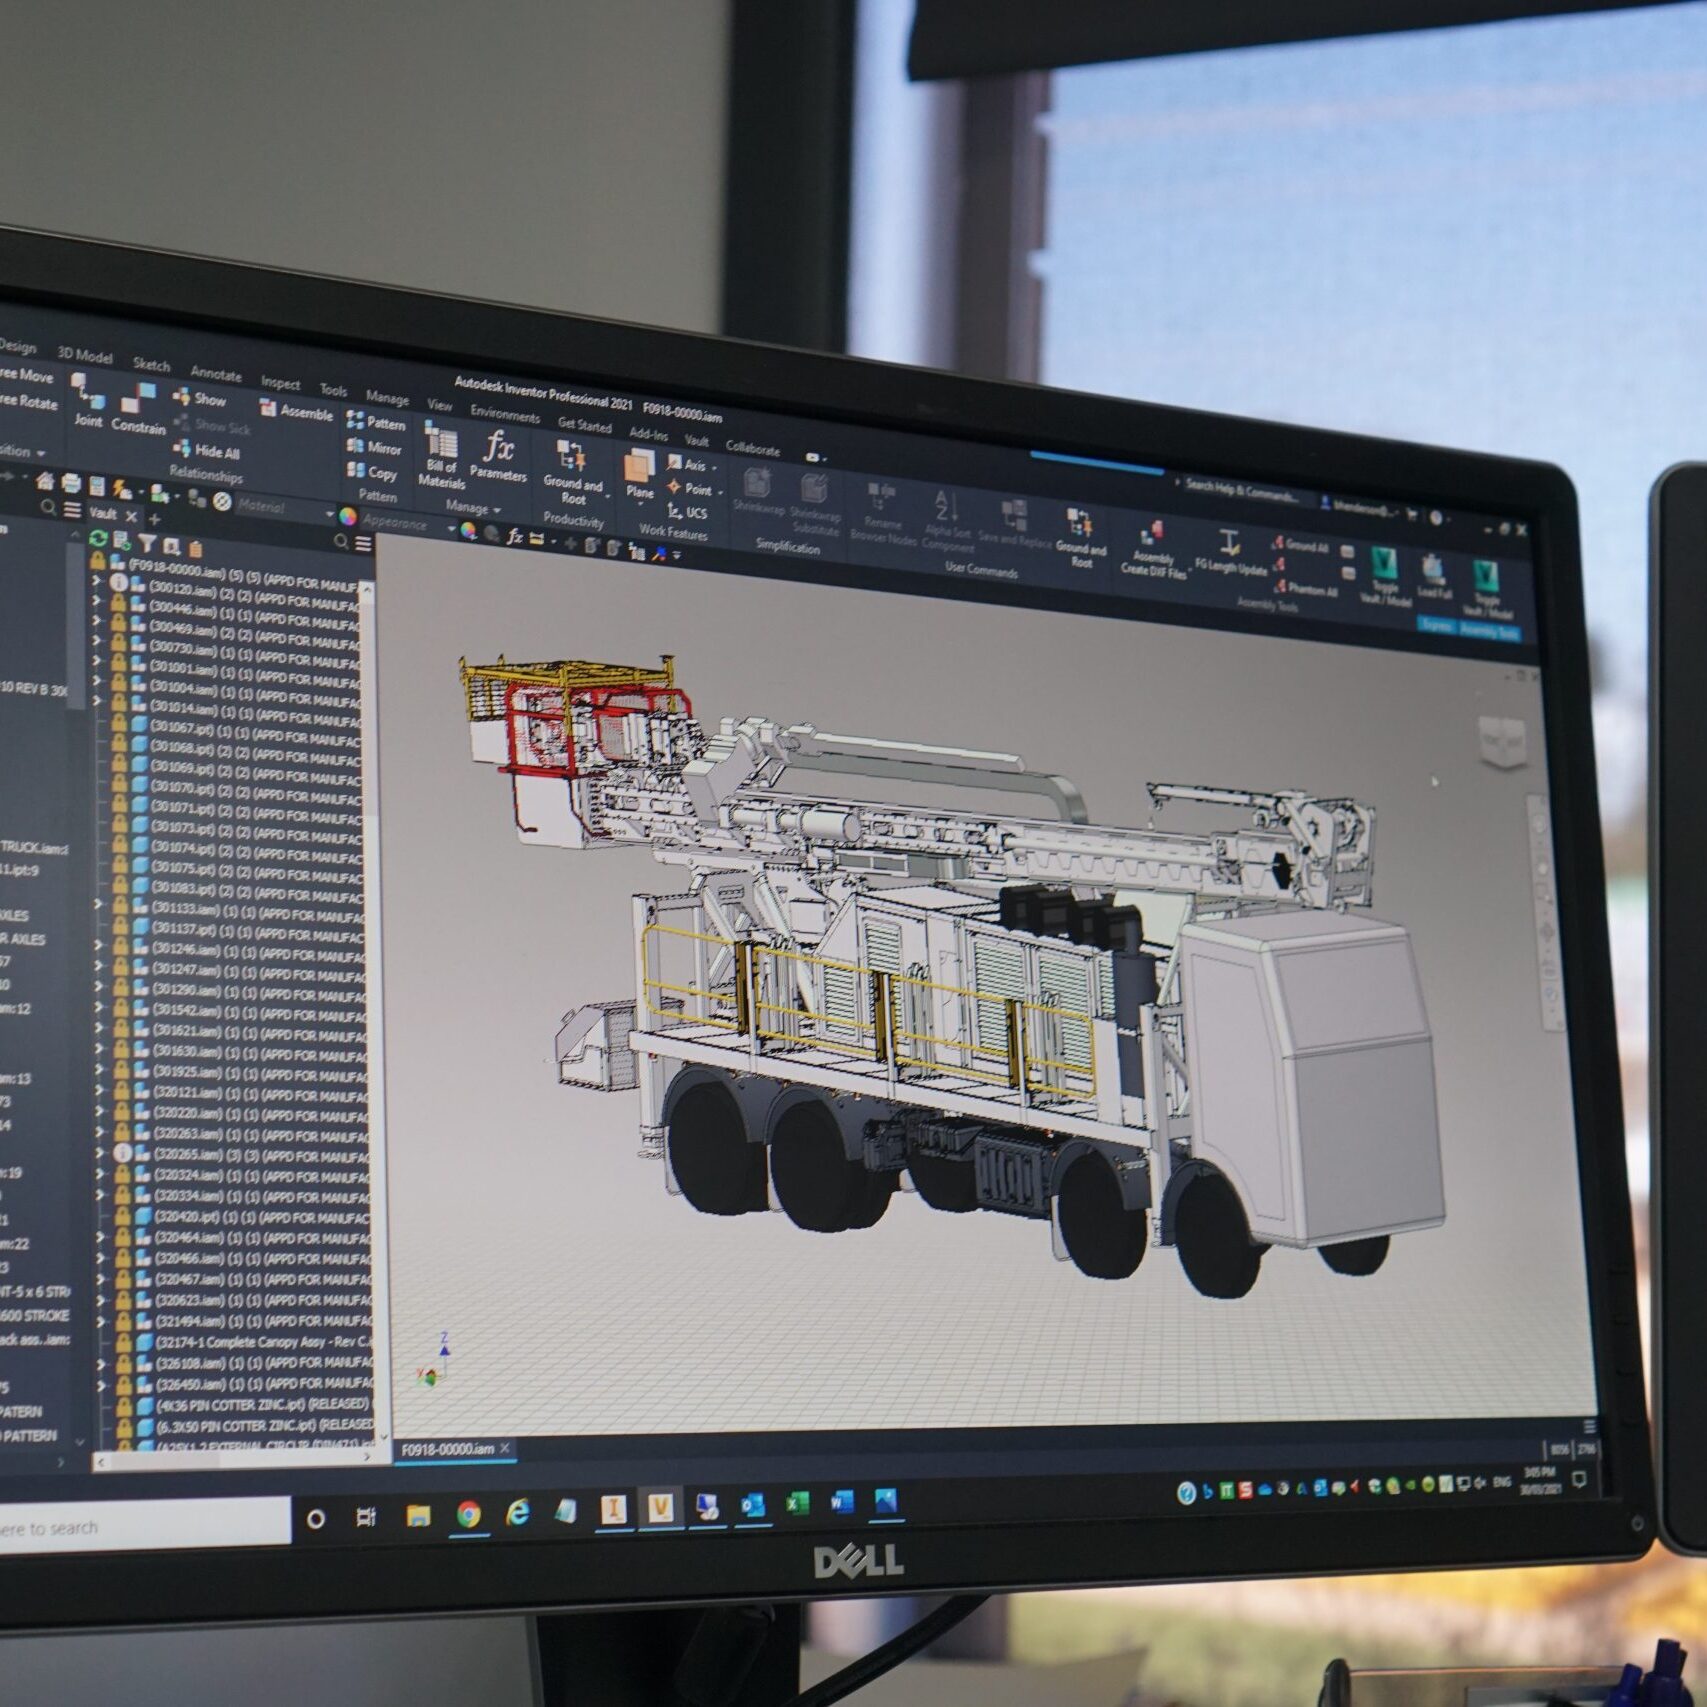Select the UCS work feature
1707x1707 pixels.
click(x=687, y=512)
